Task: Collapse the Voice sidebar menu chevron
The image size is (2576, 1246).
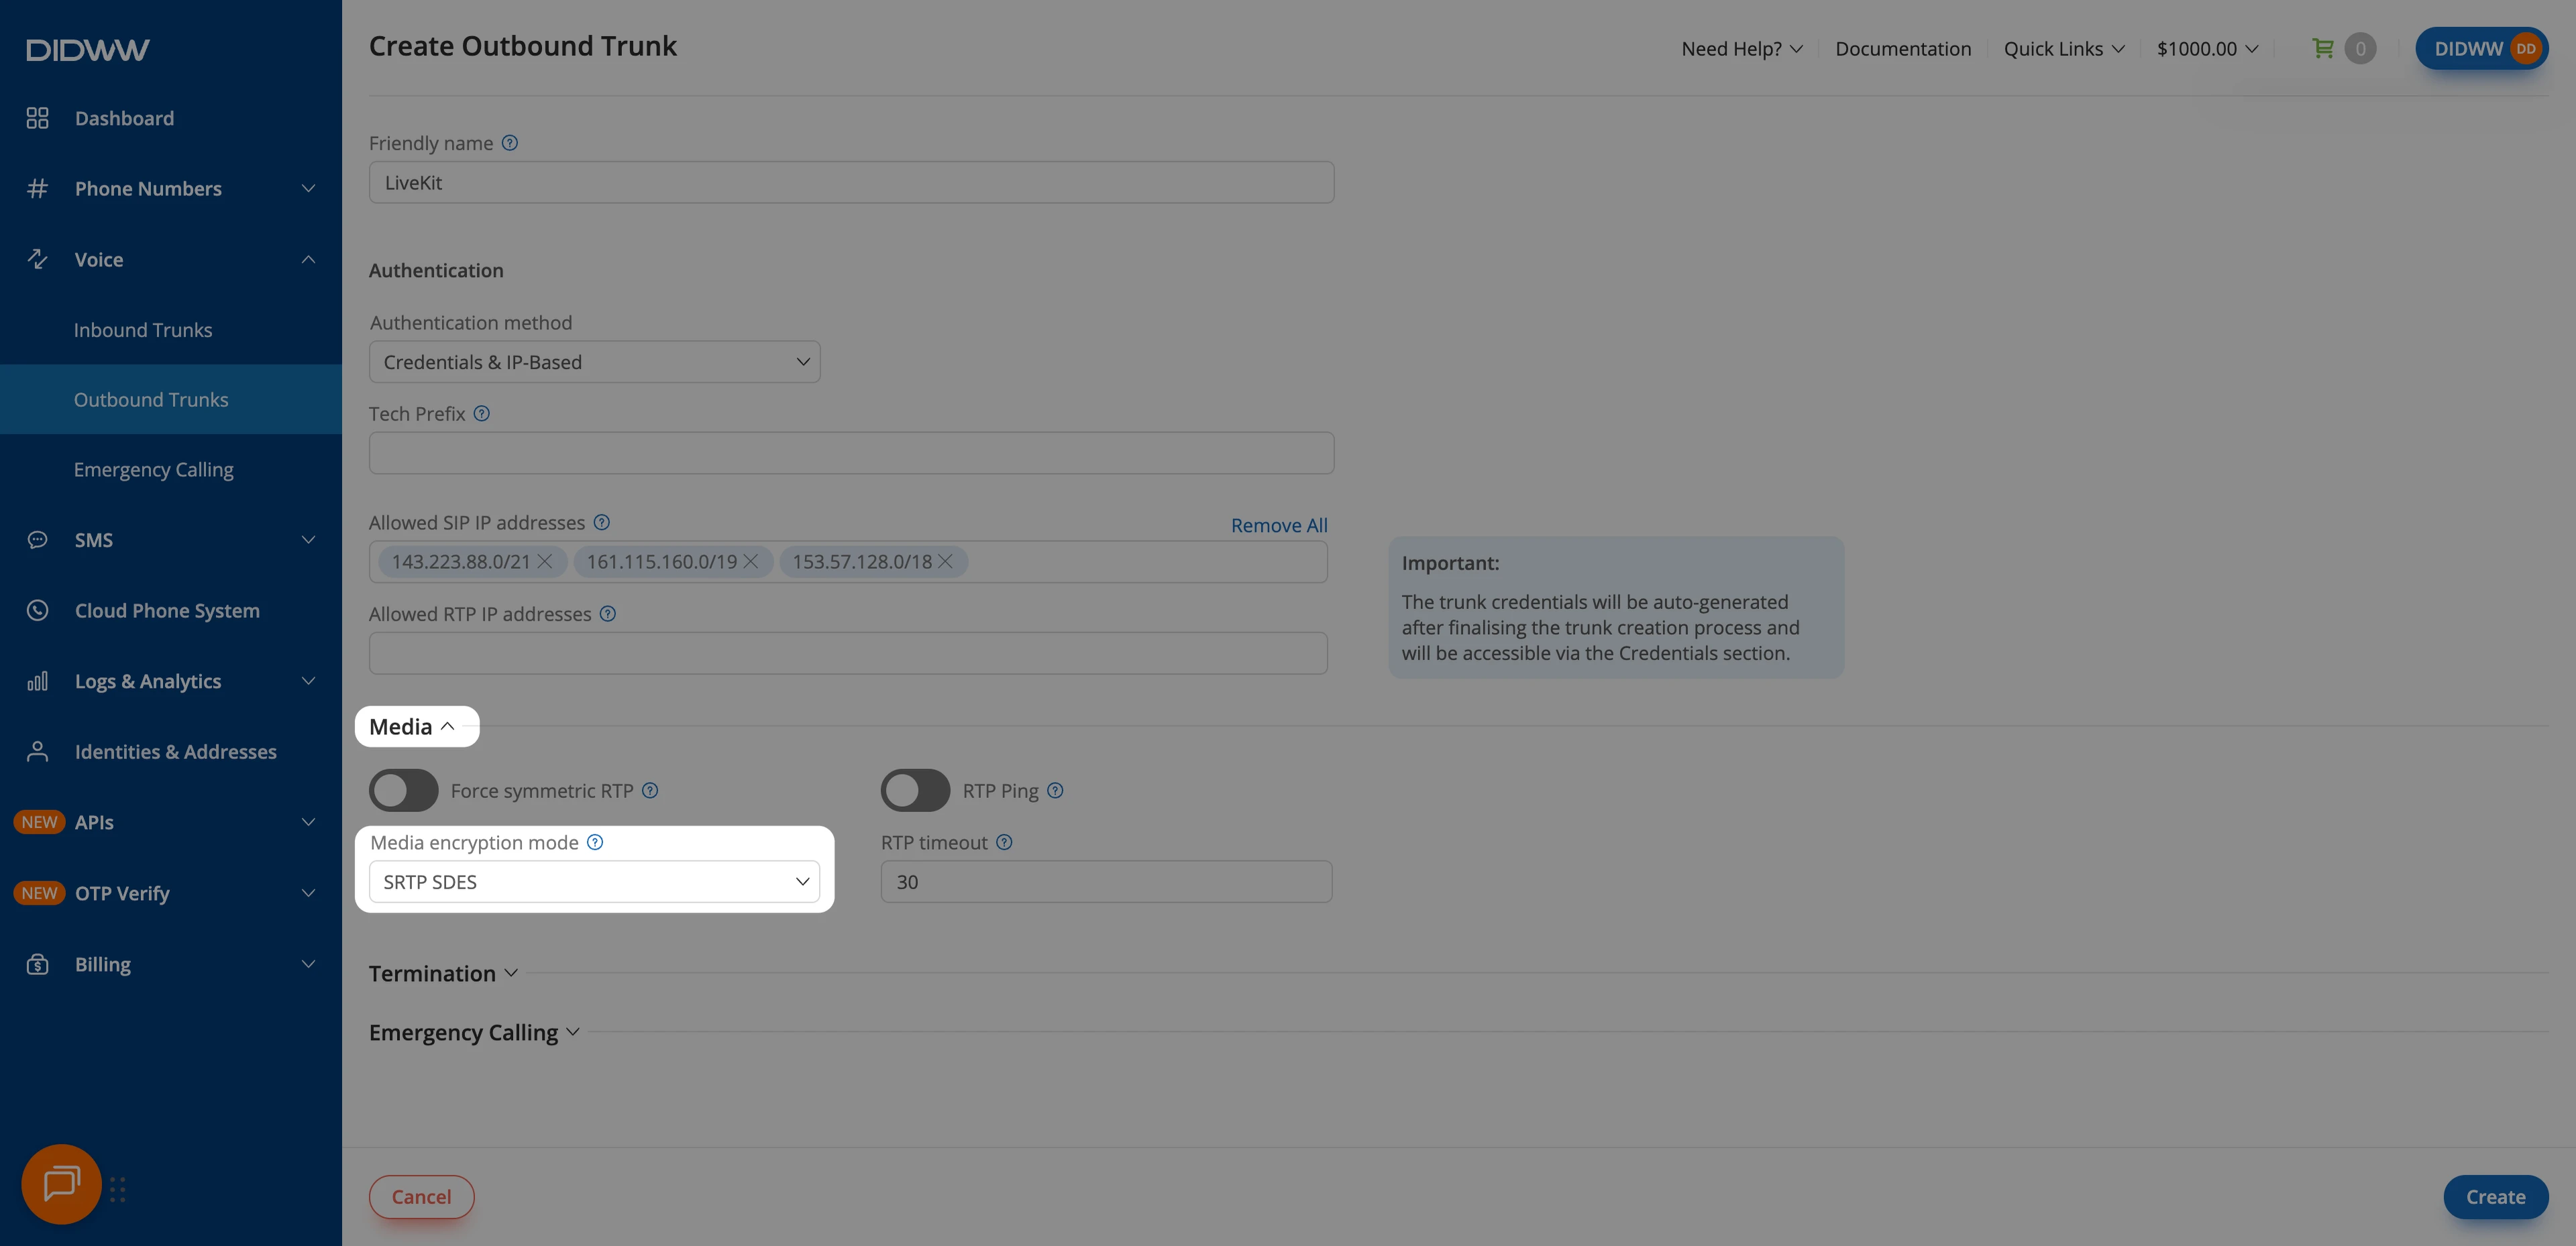Action: [308, 259]
